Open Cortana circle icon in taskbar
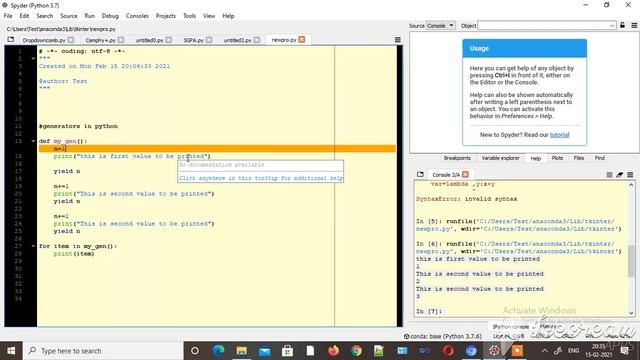This screenshot has width=640, height=360. tap(195, 351)
